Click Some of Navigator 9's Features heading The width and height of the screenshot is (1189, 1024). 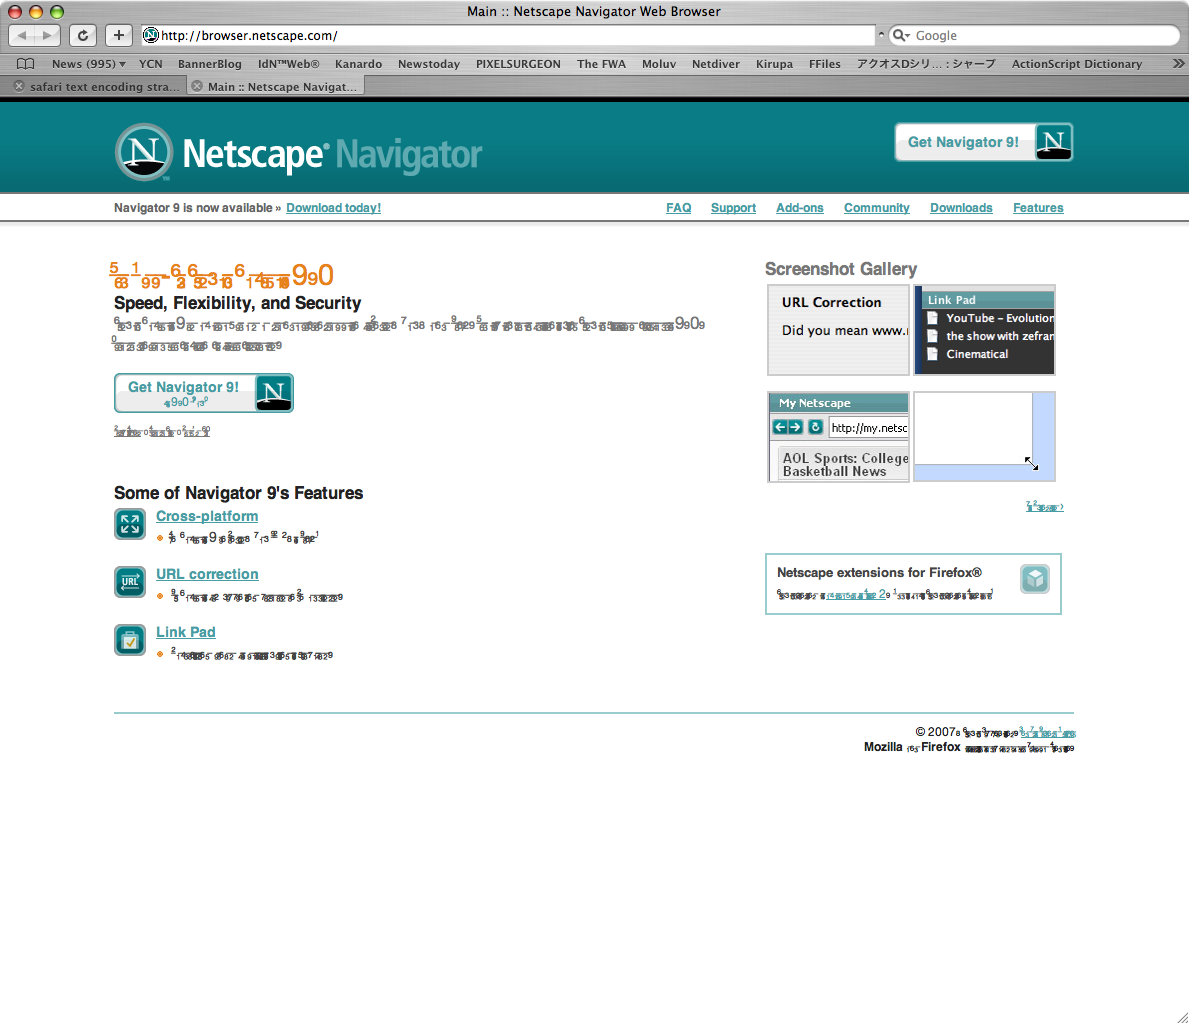[x=238, y=493]
